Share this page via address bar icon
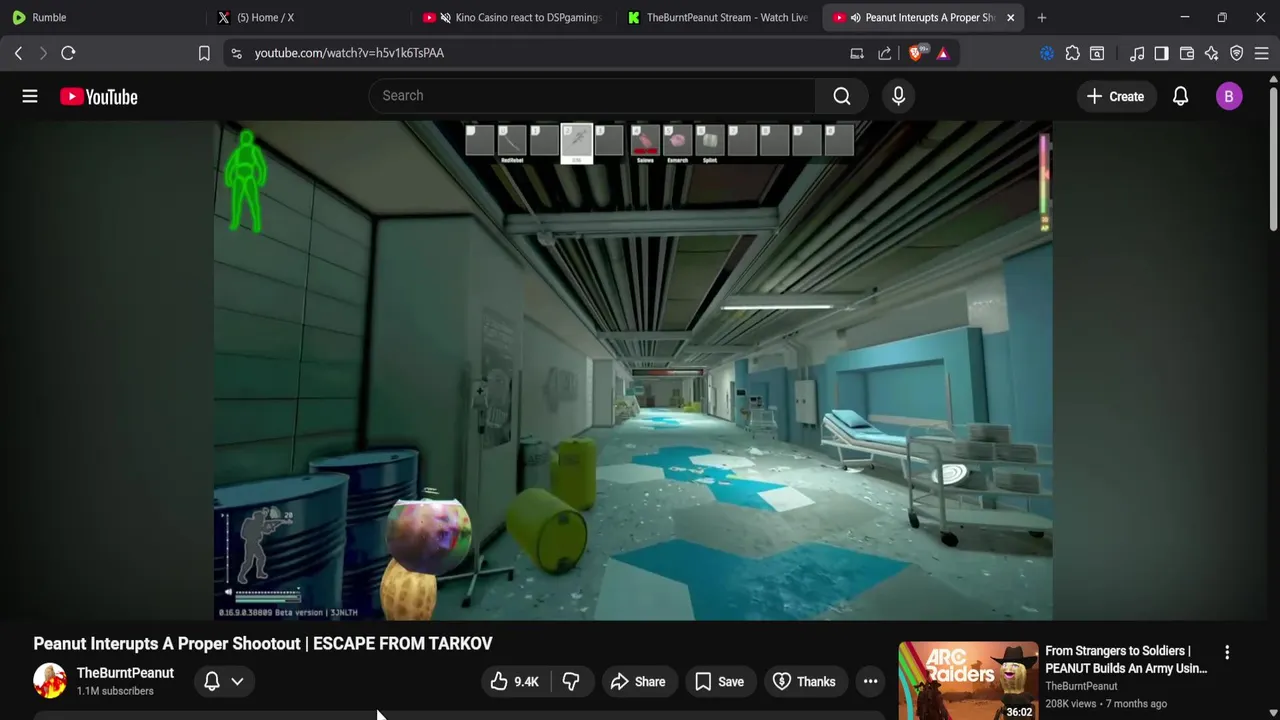This screenshot has height=720, width=1280. coord(885,53)
